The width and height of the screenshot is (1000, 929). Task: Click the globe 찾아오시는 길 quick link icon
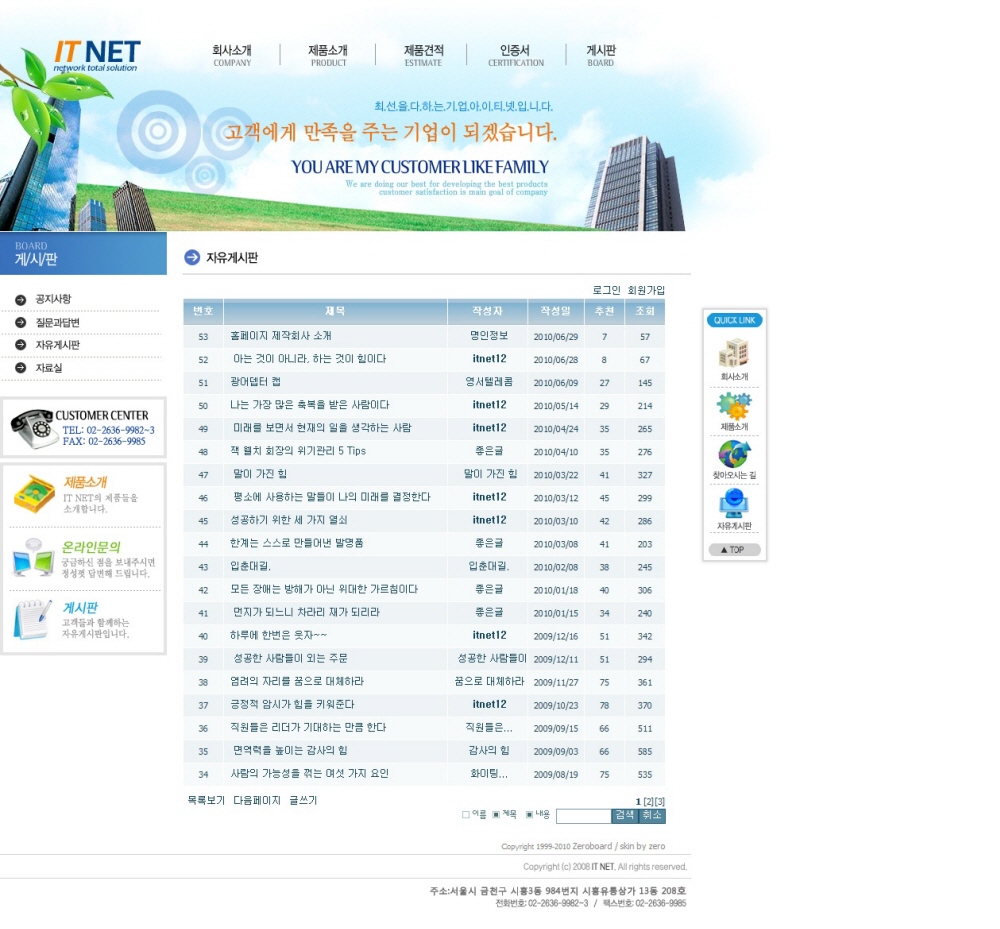(734, 455)
